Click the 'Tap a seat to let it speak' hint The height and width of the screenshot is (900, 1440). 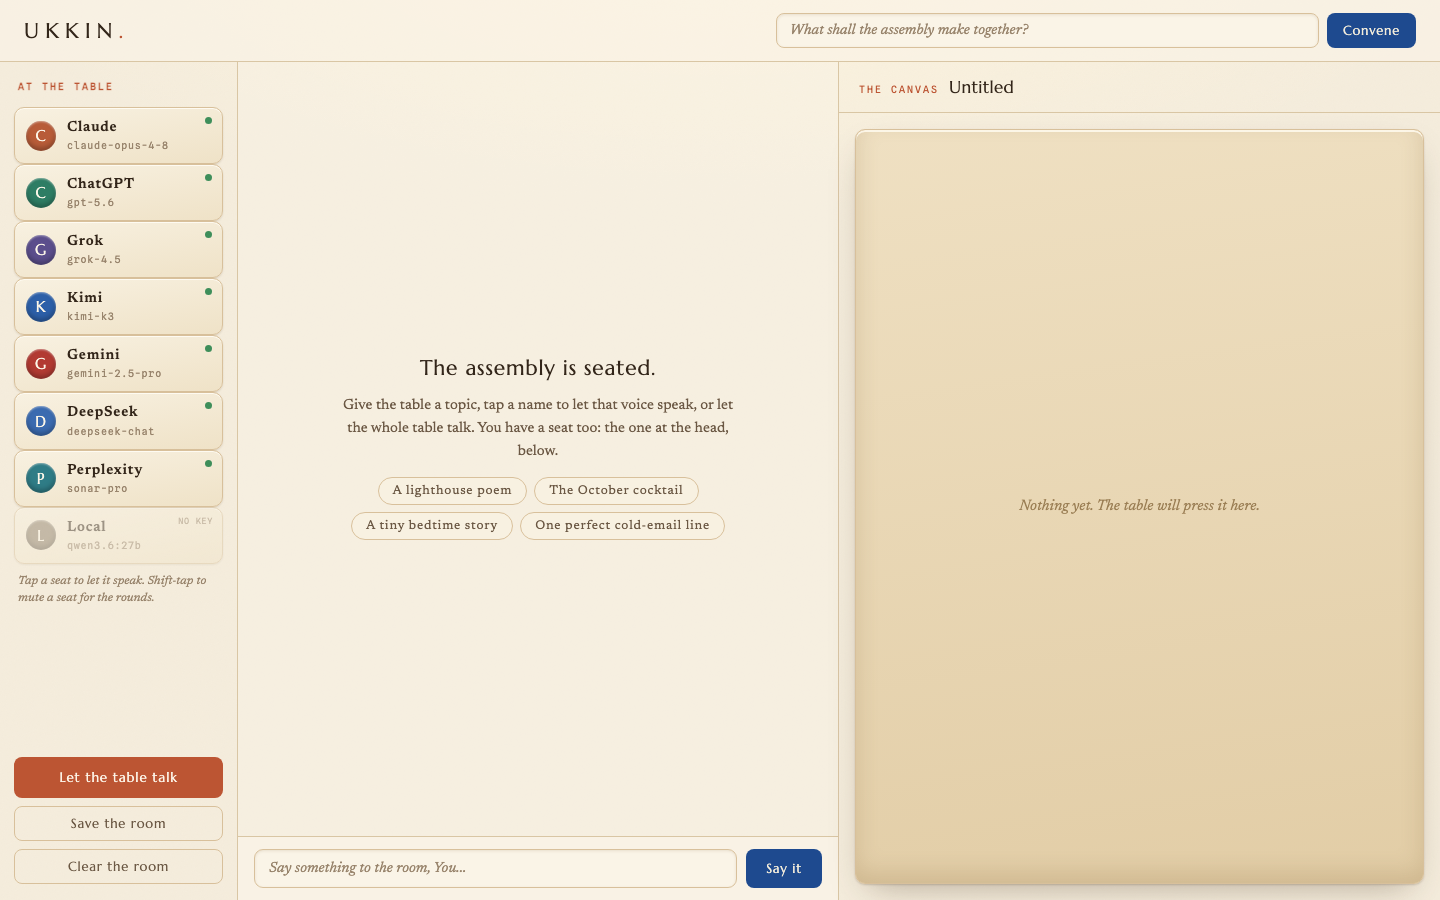(112, 589)
